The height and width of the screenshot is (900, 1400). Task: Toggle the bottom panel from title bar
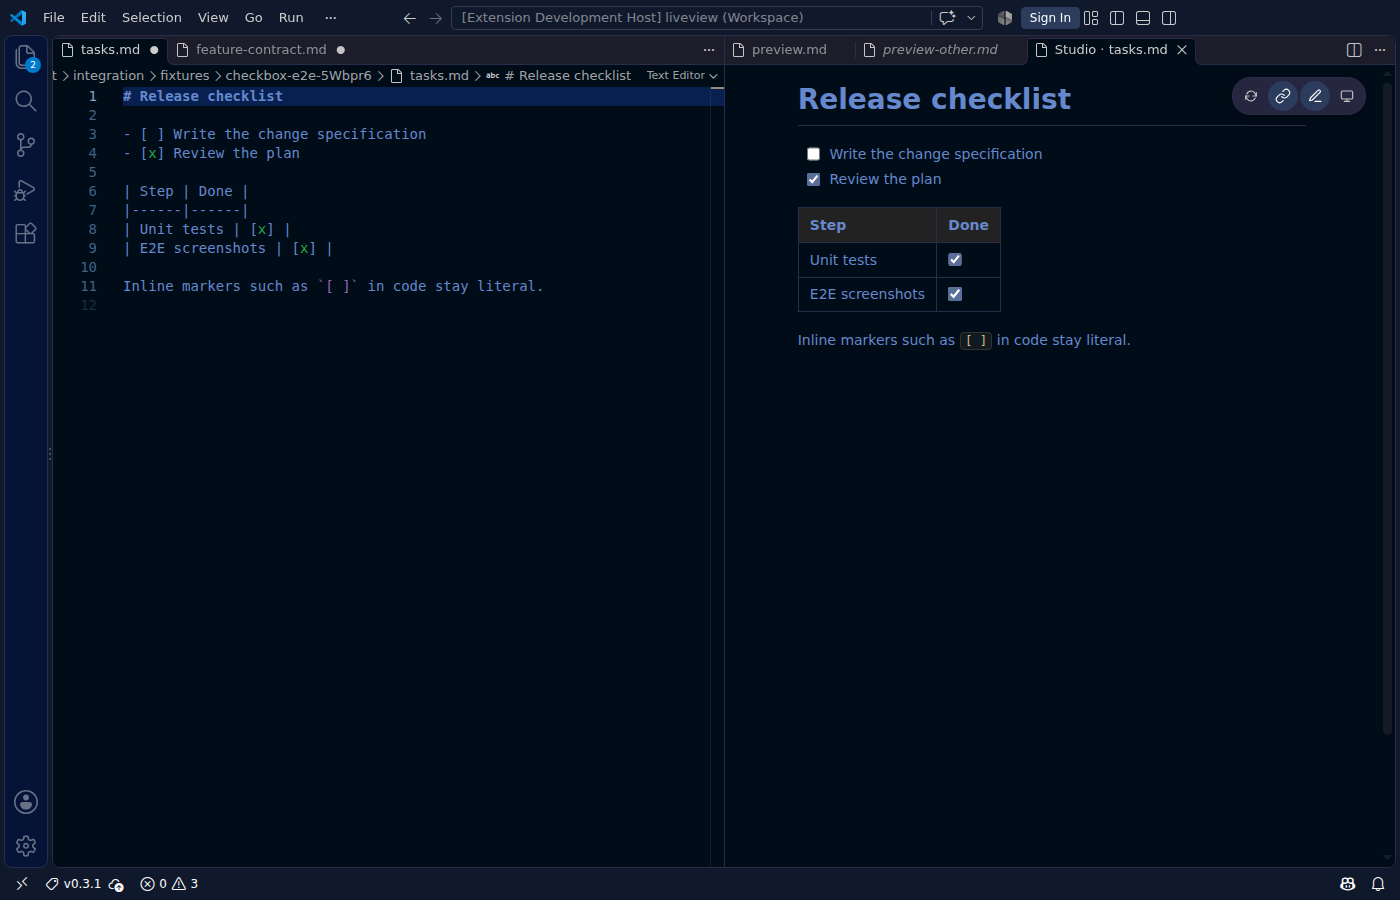pyautogui.click(x=1143, y=18)
